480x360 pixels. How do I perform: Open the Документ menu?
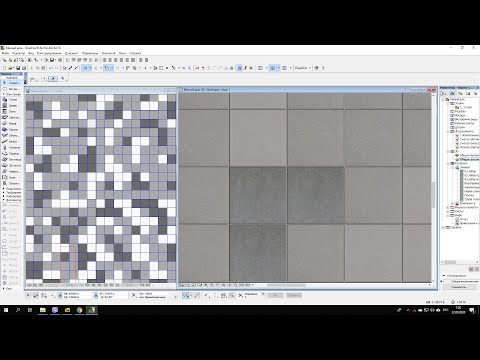[x=72, y=53]
